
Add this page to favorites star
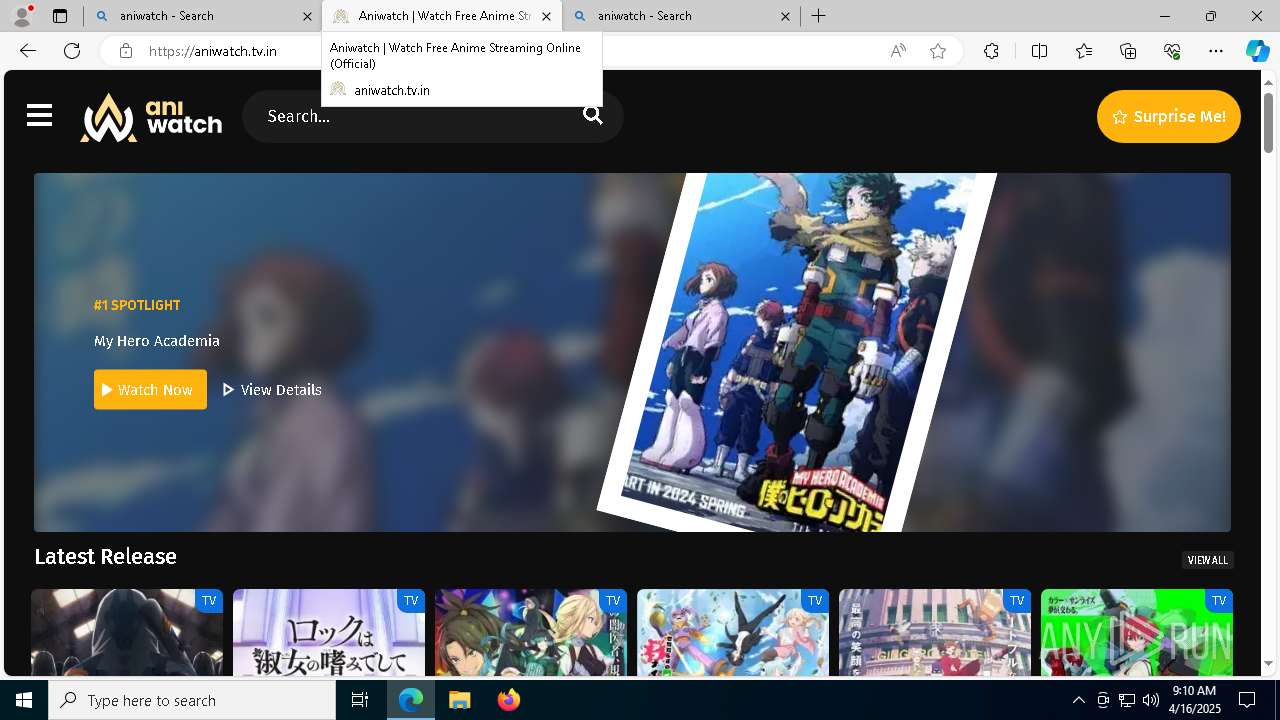(x=938, y=51)
